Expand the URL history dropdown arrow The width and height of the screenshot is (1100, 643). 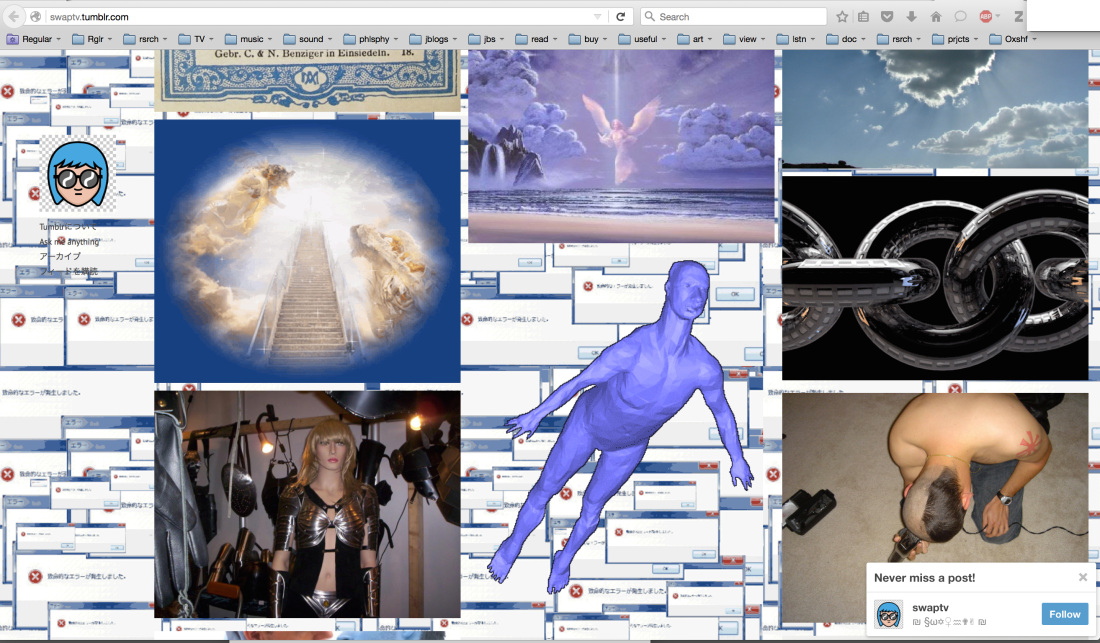[598, 17]
